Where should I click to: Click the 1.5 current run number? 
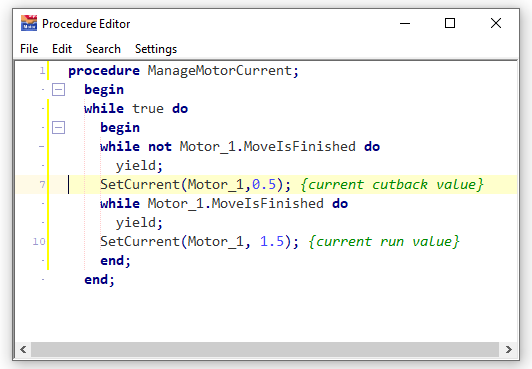[272, 241]
